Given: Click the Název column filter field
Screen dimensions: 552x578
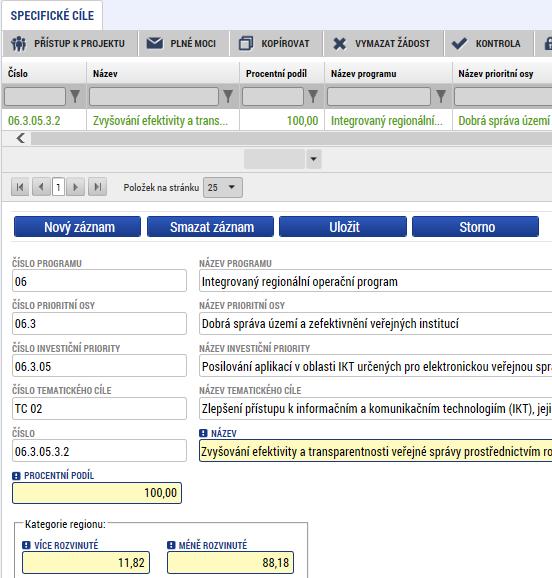Looking at the screenshot, I should click(x=154, y=97).
